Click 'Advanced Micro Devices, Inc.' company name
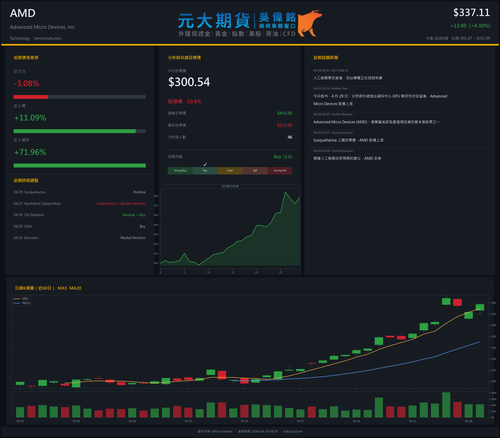The height and width of the screenshot is (438, 500). 43,27
